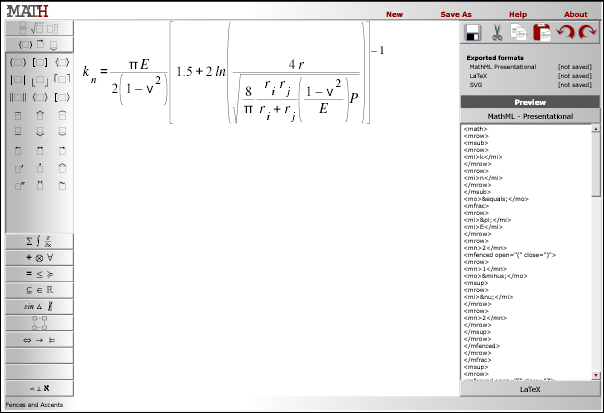Undo the last edit
This screenshot has width=604, height=413.
pyautogui.click(x=565, y=32)
